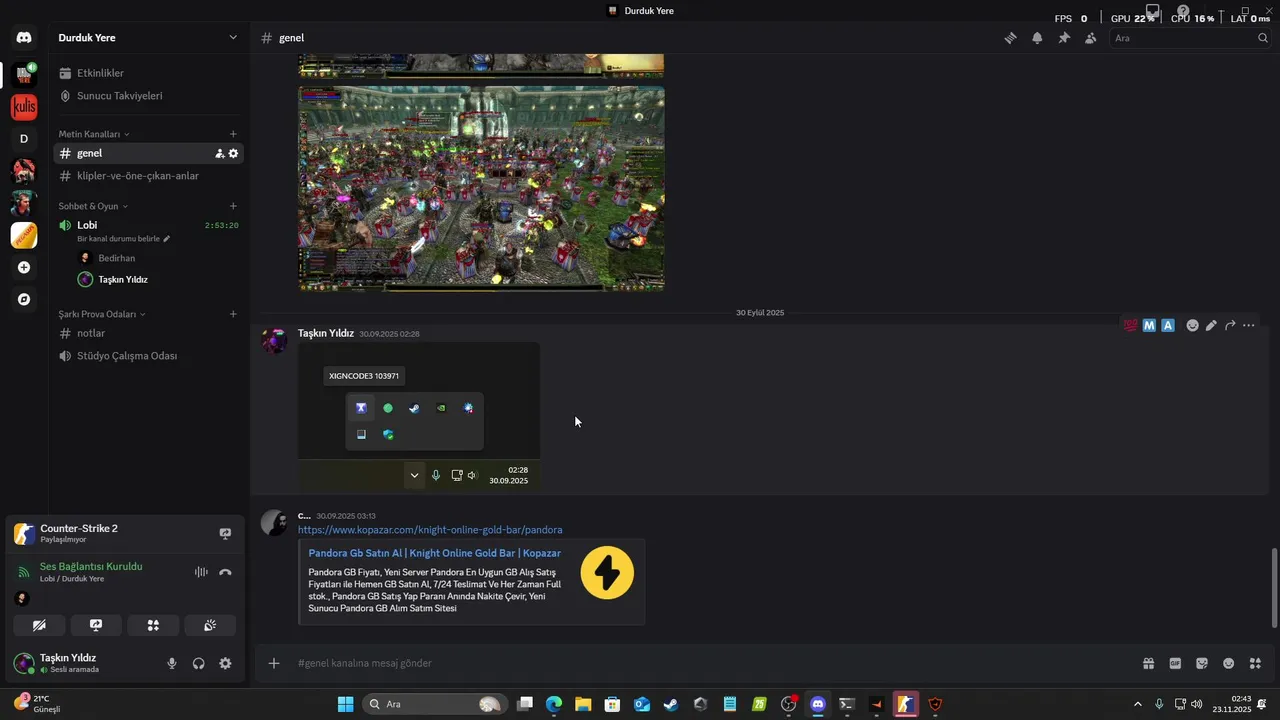Set channel status 'Bir kanal durumu belirle'

click(124, 239)
